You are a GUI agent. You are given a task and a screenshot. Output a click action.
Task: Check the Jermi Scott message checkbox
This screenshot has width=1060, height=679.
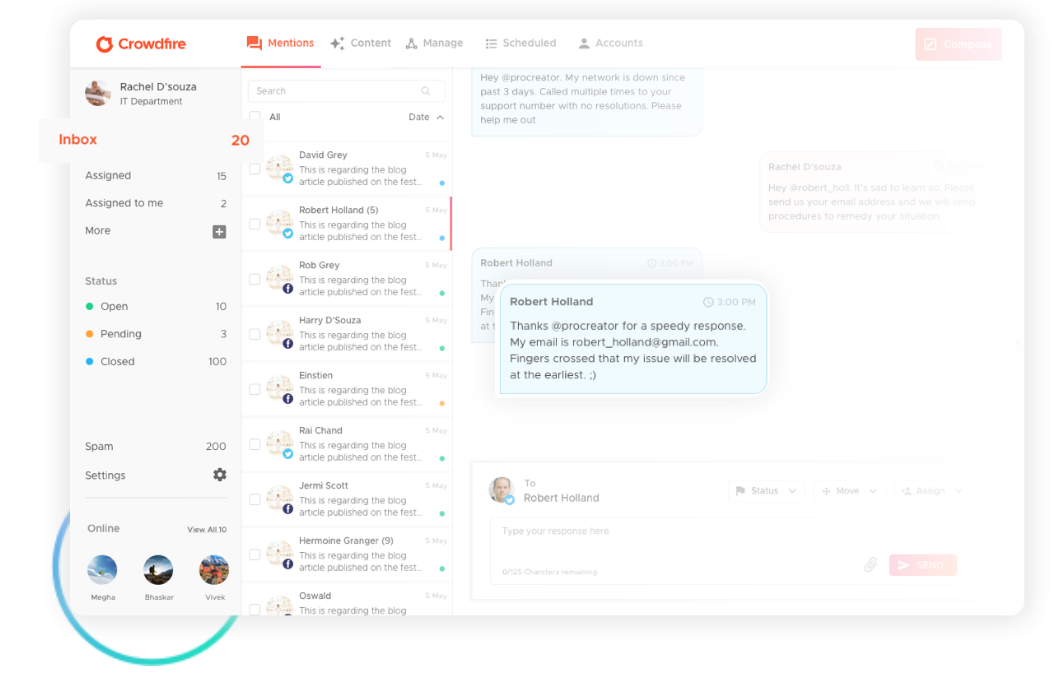tap(255, 500)
